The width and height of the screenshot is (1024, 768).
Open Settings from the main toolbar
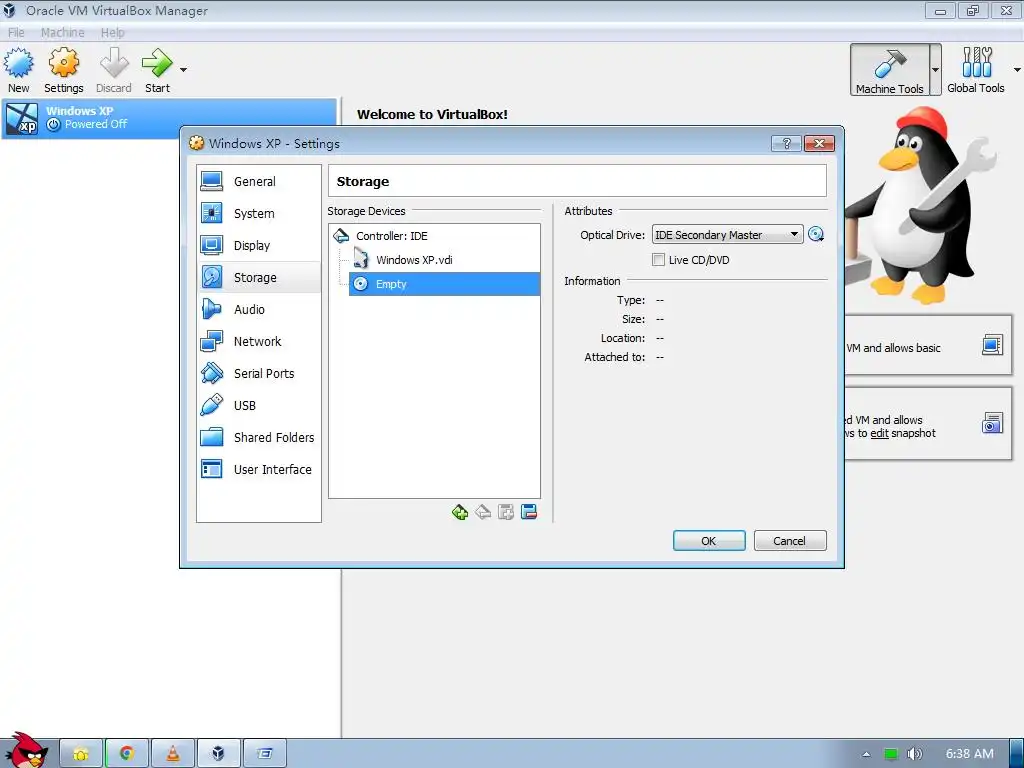coord(63,70)
